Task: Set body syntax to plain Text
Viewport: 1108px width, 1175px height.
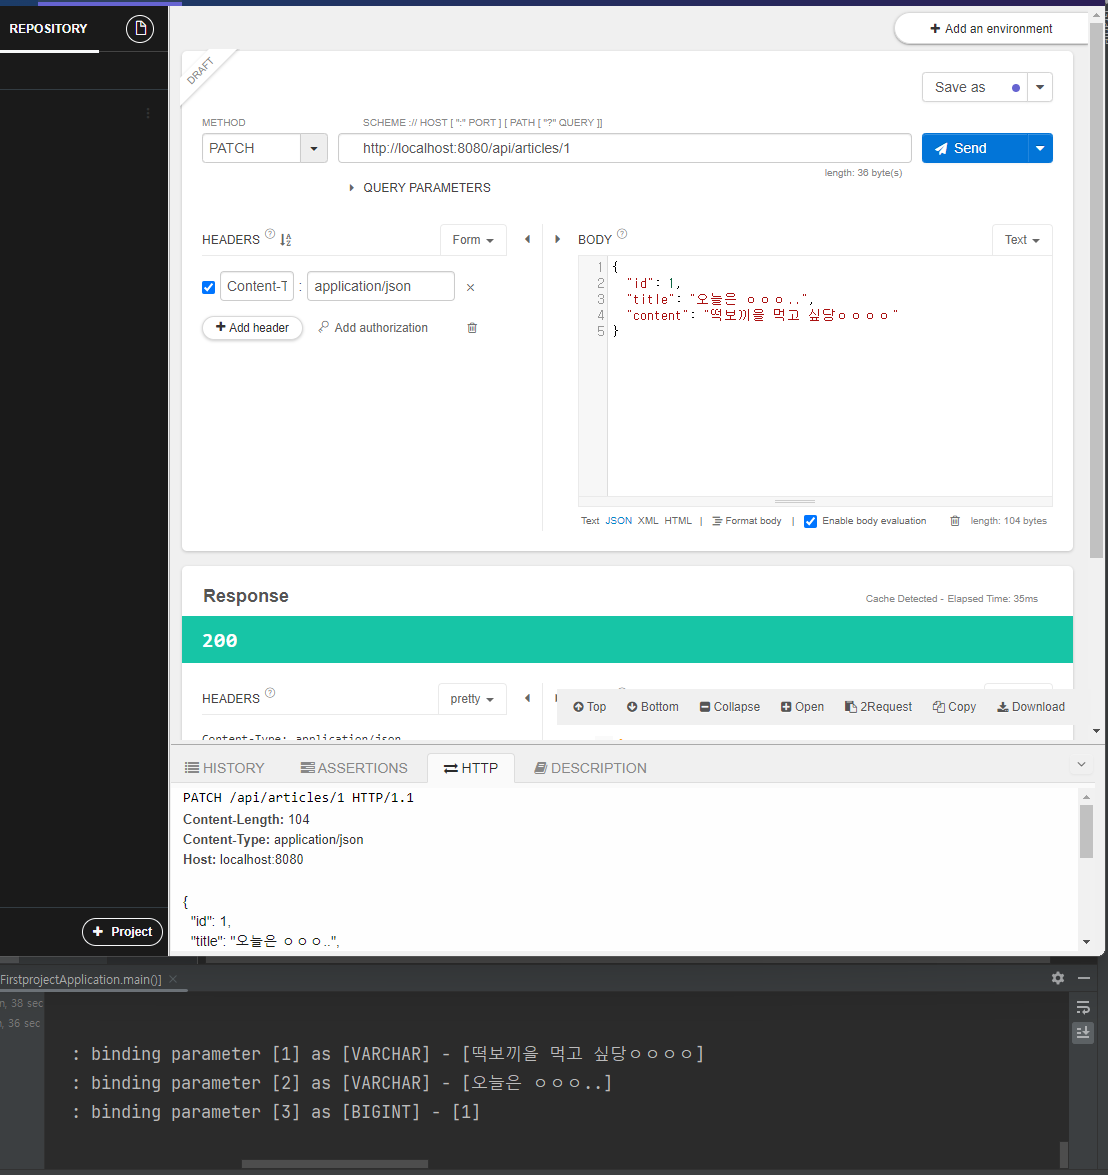Action: click(x=590, y=521)
